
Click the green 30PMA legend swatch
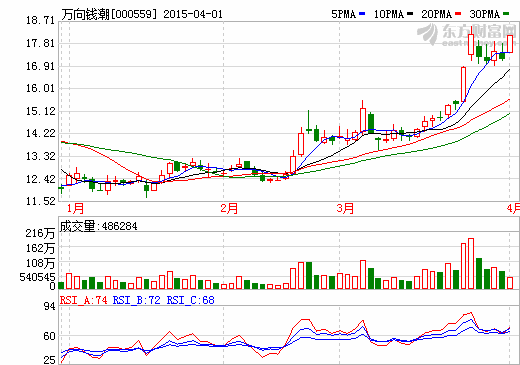coord(506,14)
